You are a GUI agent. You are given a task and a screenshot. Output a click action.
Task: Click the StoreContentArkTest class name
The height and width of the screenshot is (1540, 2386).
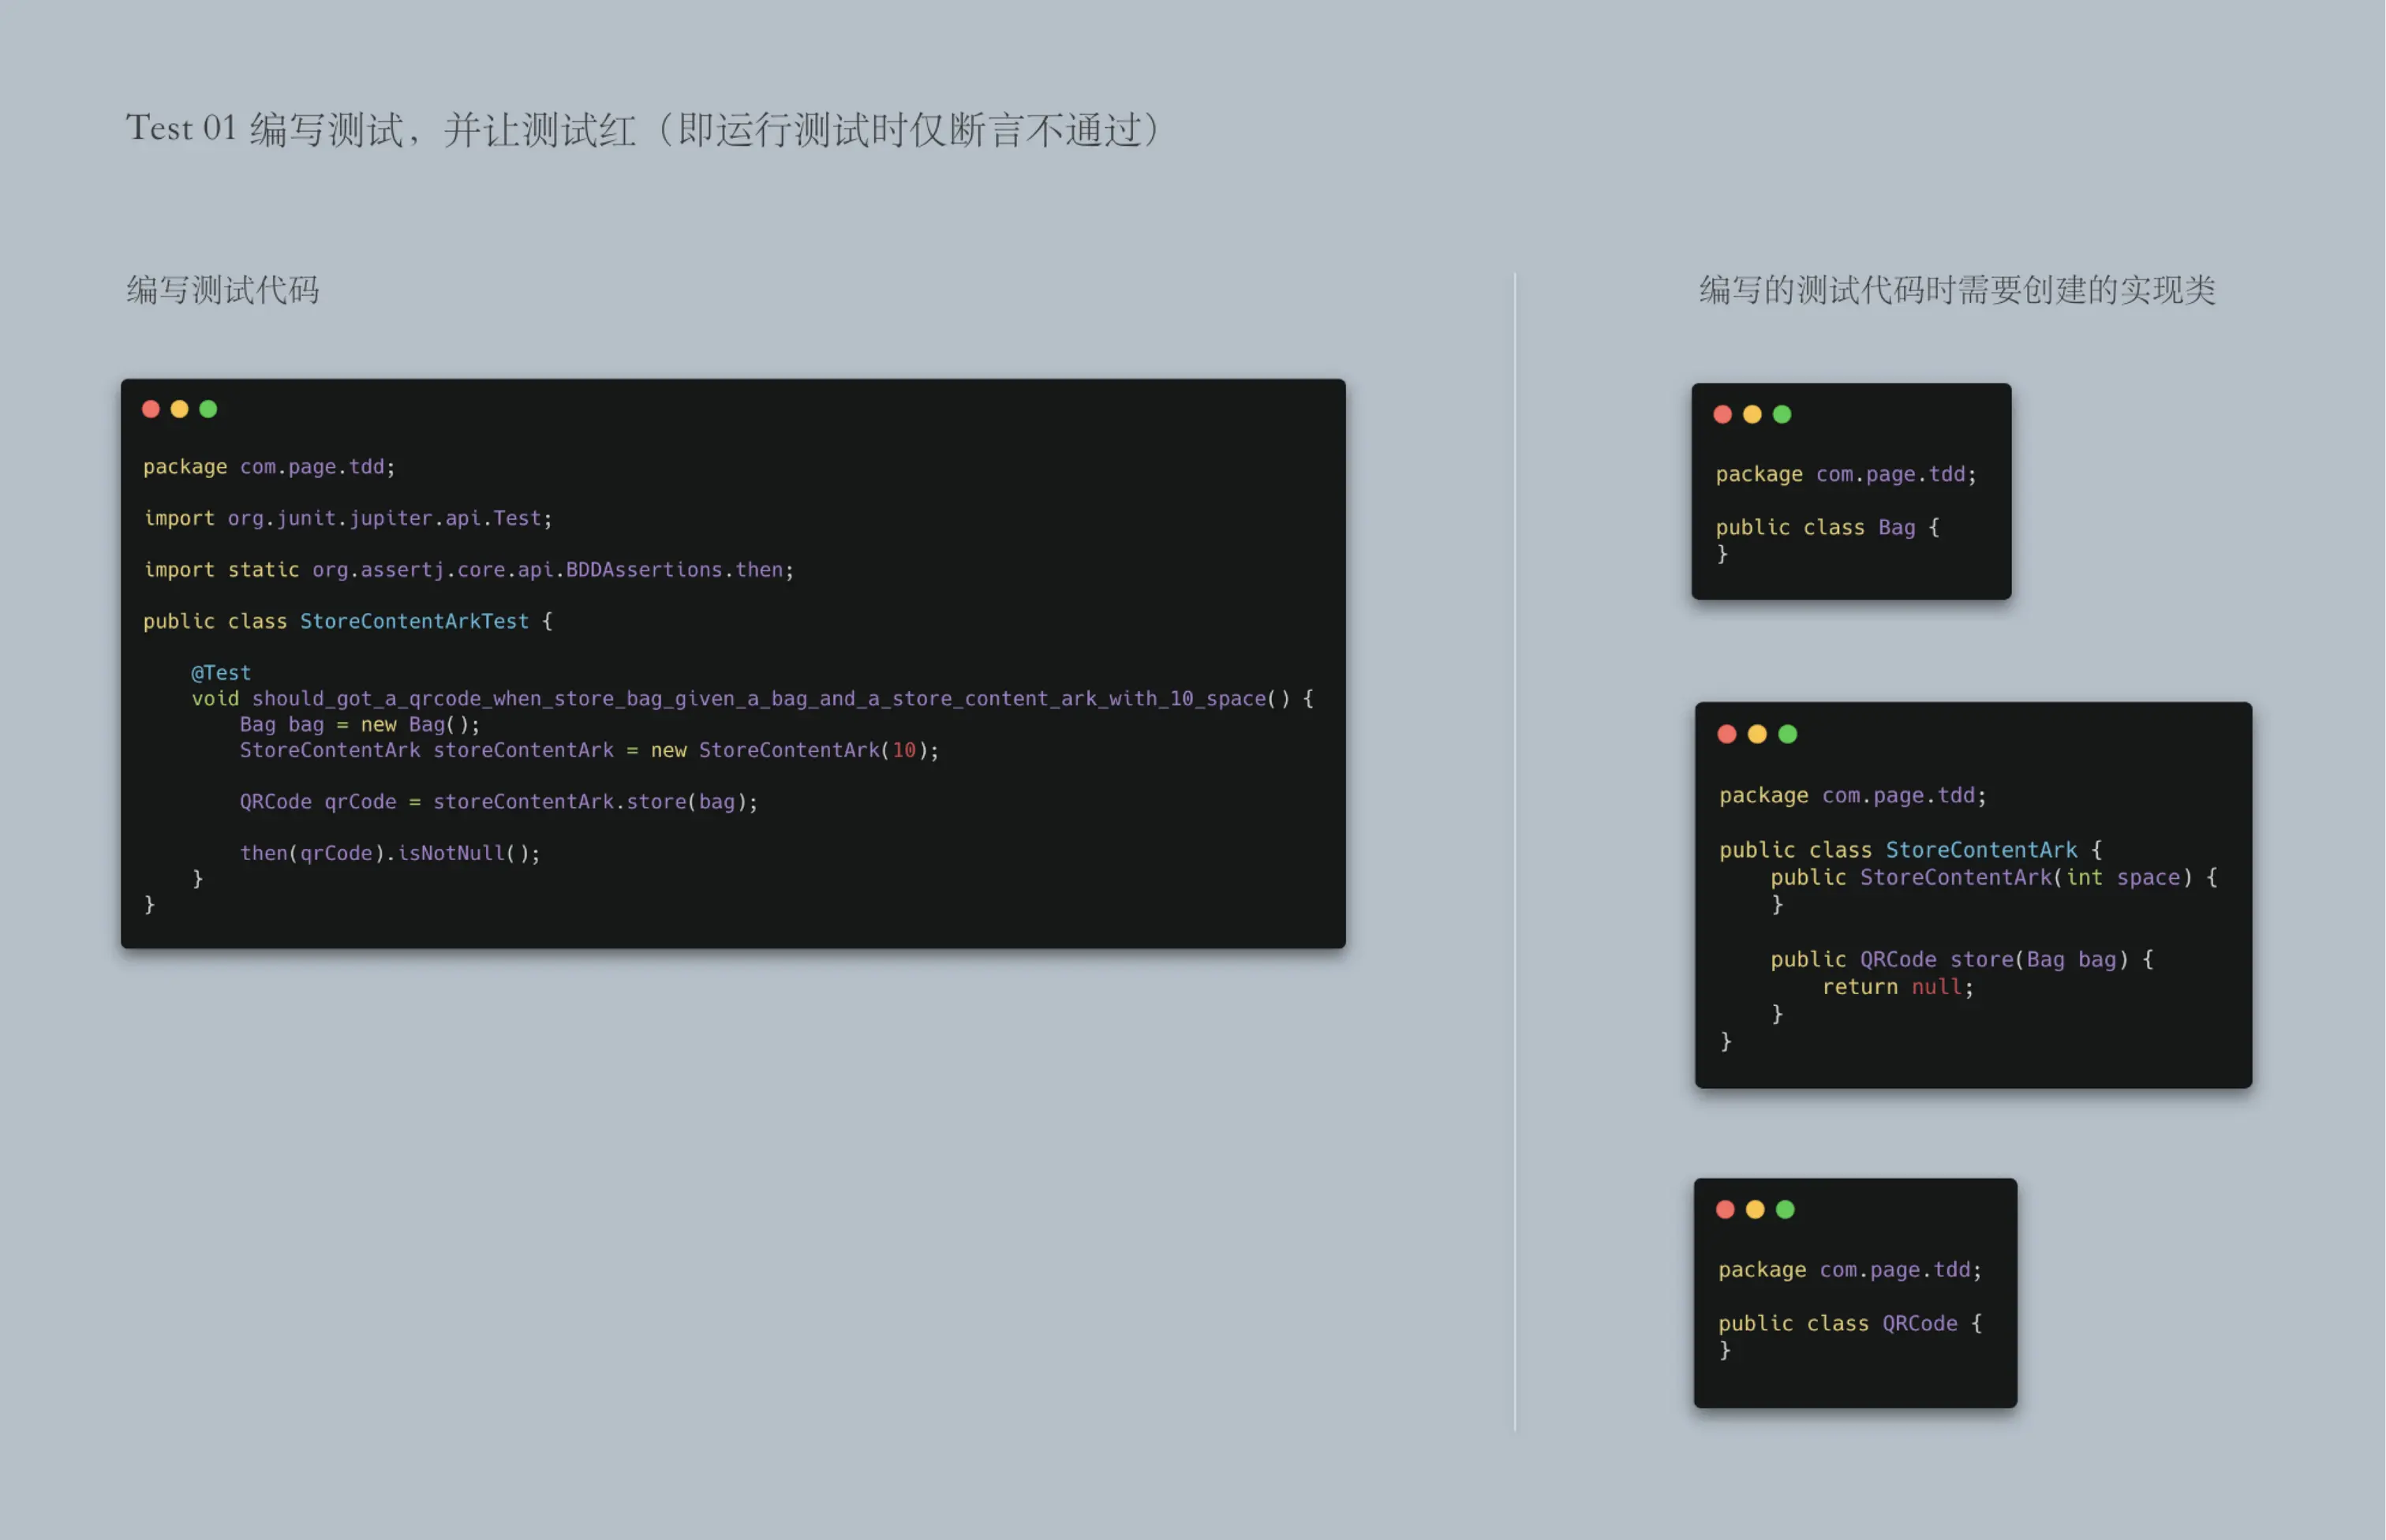414,621
